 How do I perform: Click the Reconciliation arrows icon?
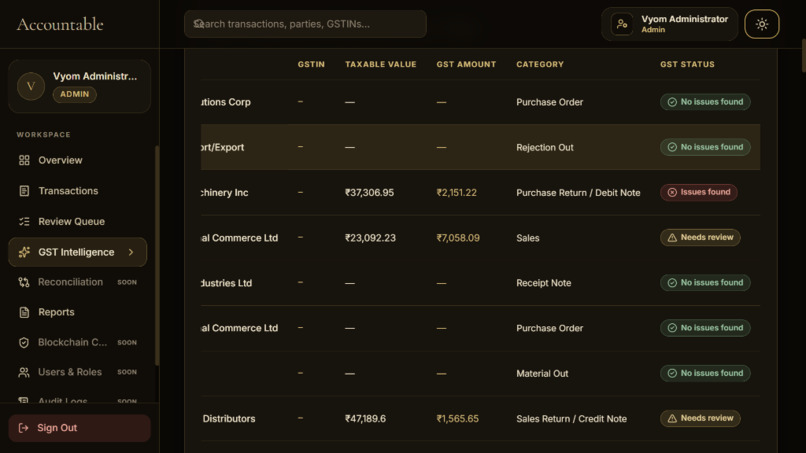pyautogui.click(x=24, y=282)
